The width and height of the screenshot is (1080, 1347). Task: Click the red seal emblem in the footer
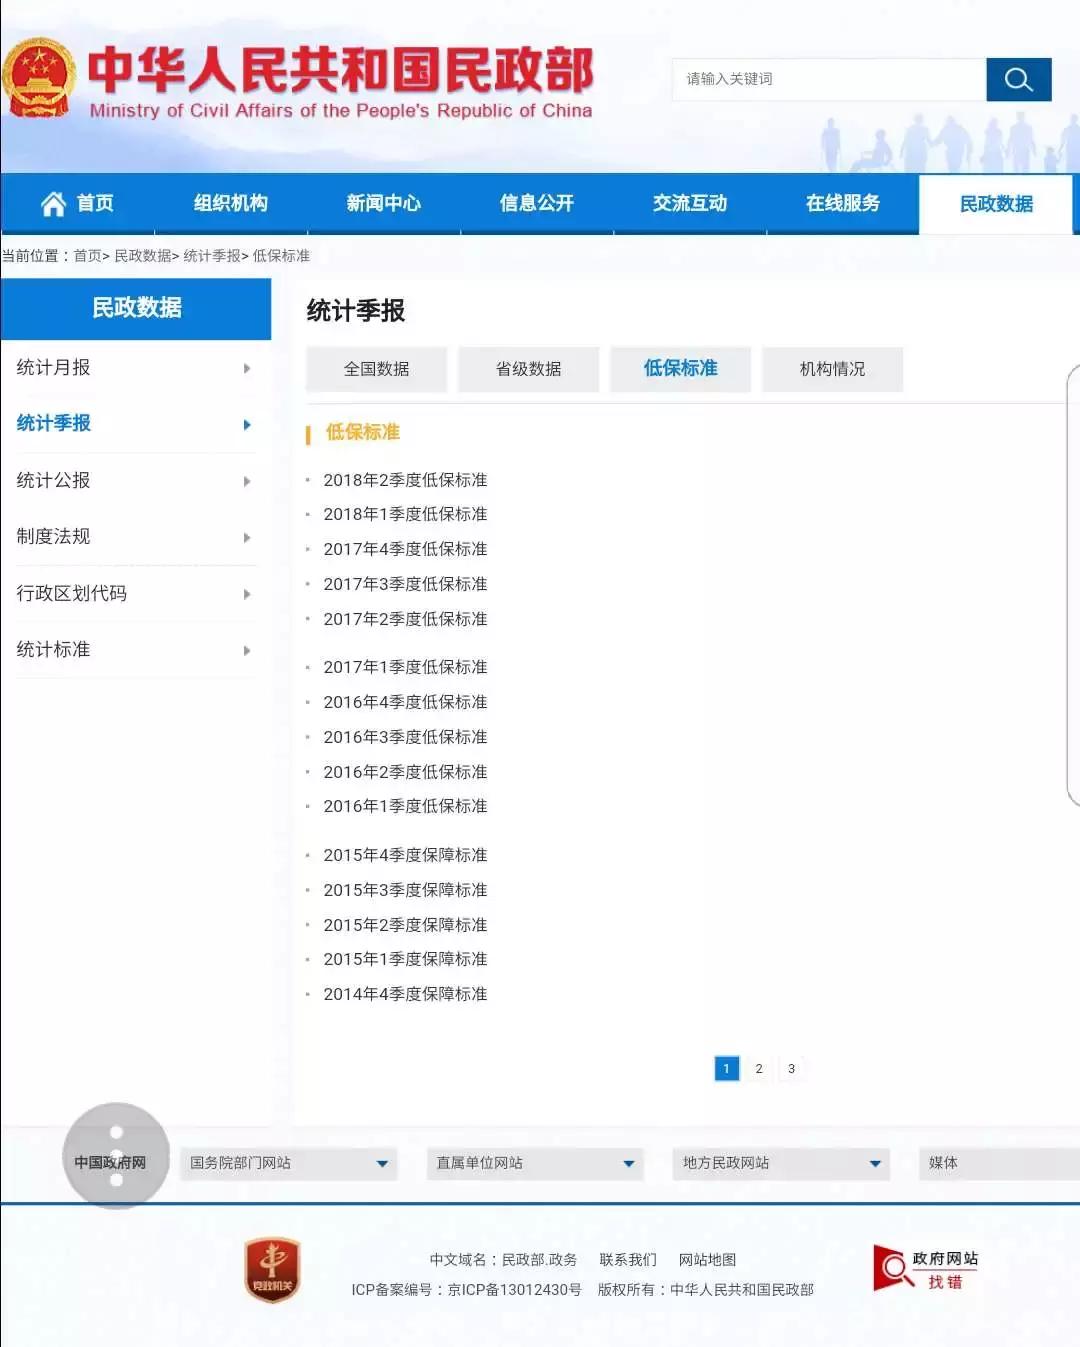(273, 1271)
